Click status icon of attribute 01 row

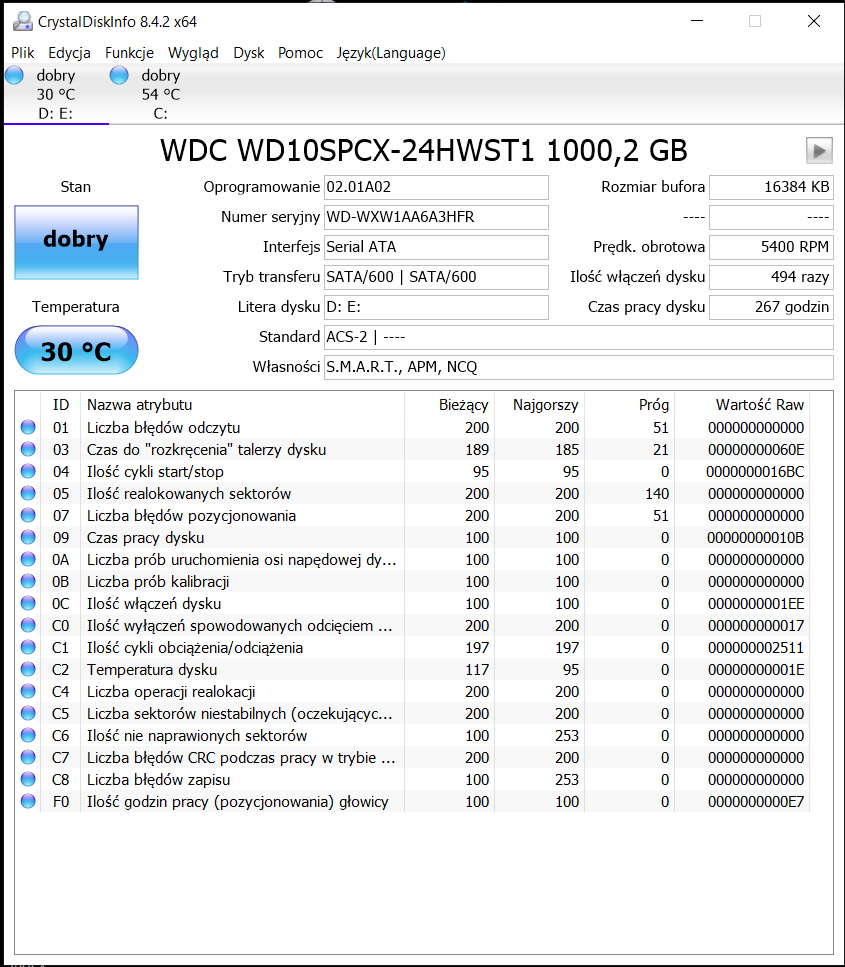(x=28, y=427)
